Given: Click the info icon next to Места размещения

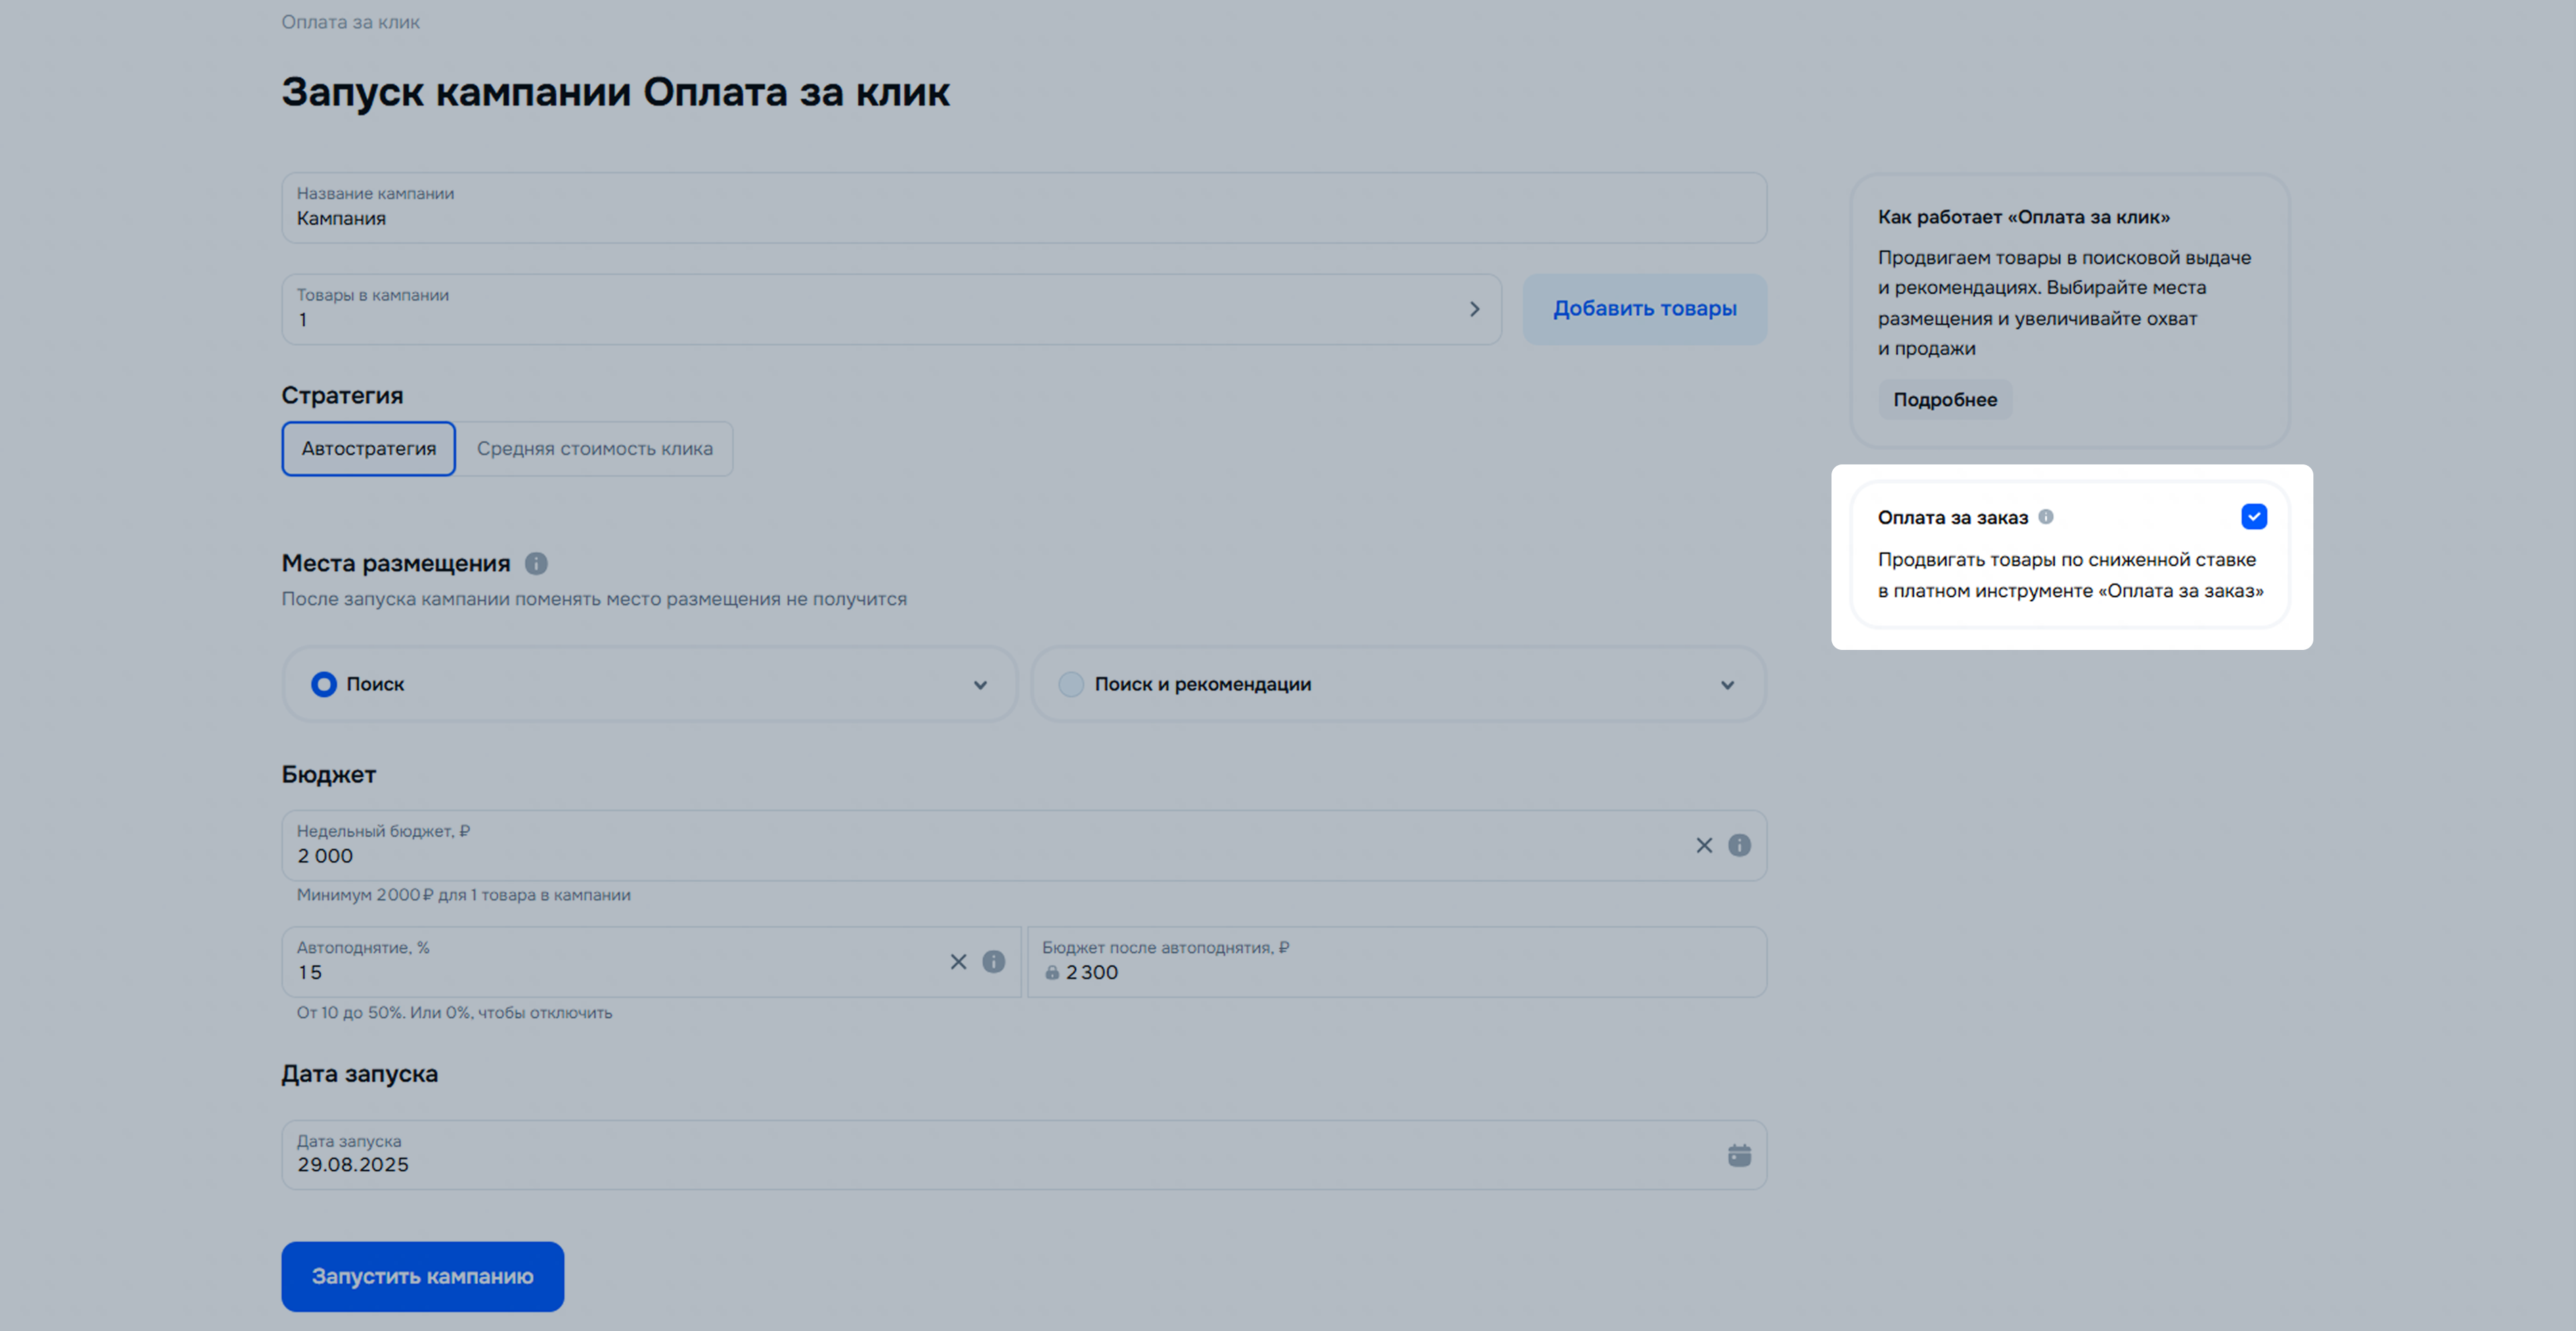Looking at the screenshot, I should pyautogui.click(x=536, y=563).
